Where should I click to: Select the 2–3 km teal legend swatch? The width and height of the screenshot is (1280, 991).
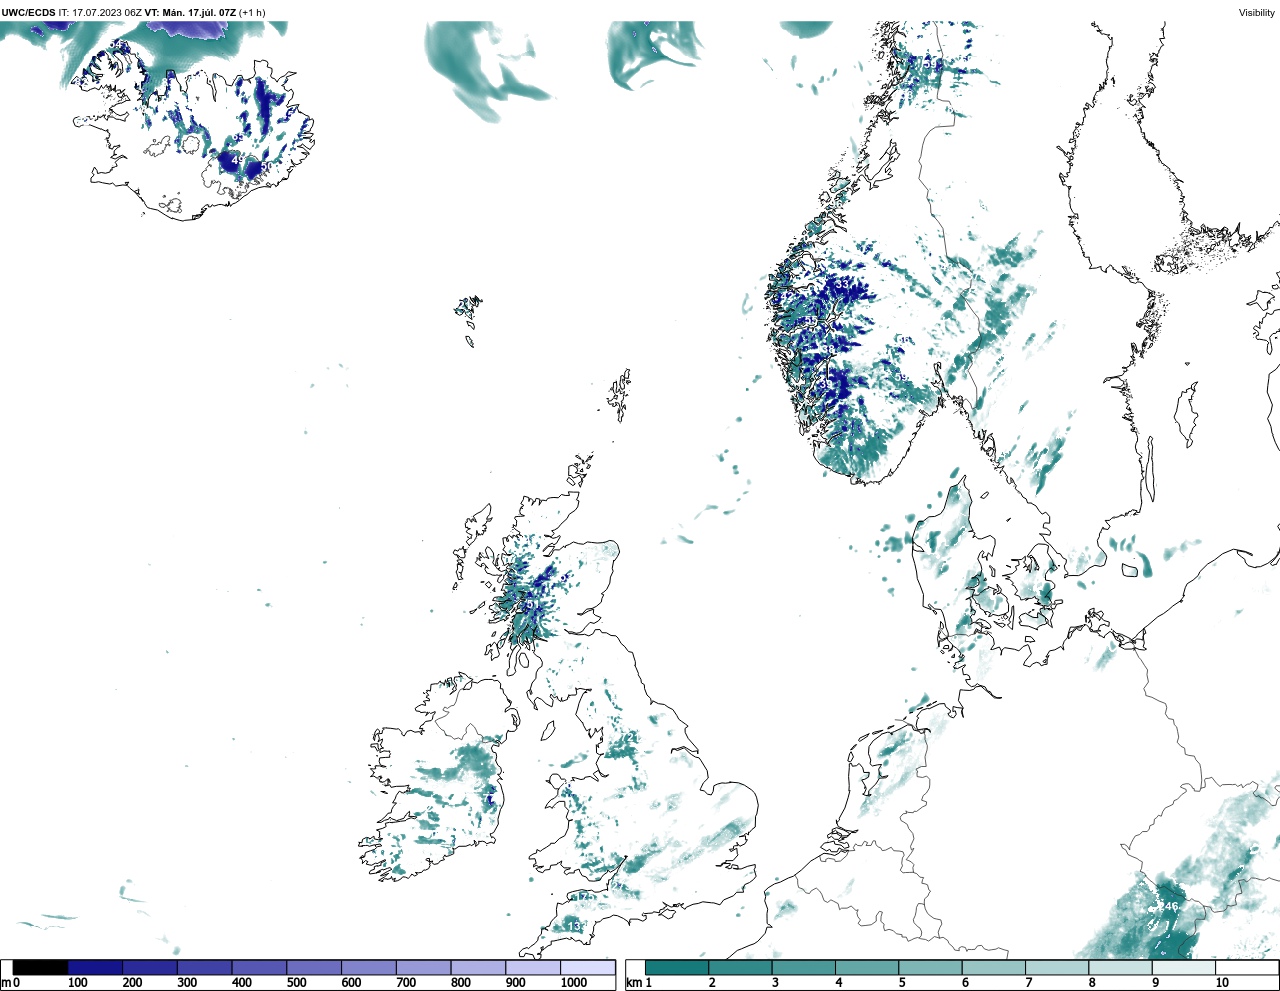[x=740, y=967]
